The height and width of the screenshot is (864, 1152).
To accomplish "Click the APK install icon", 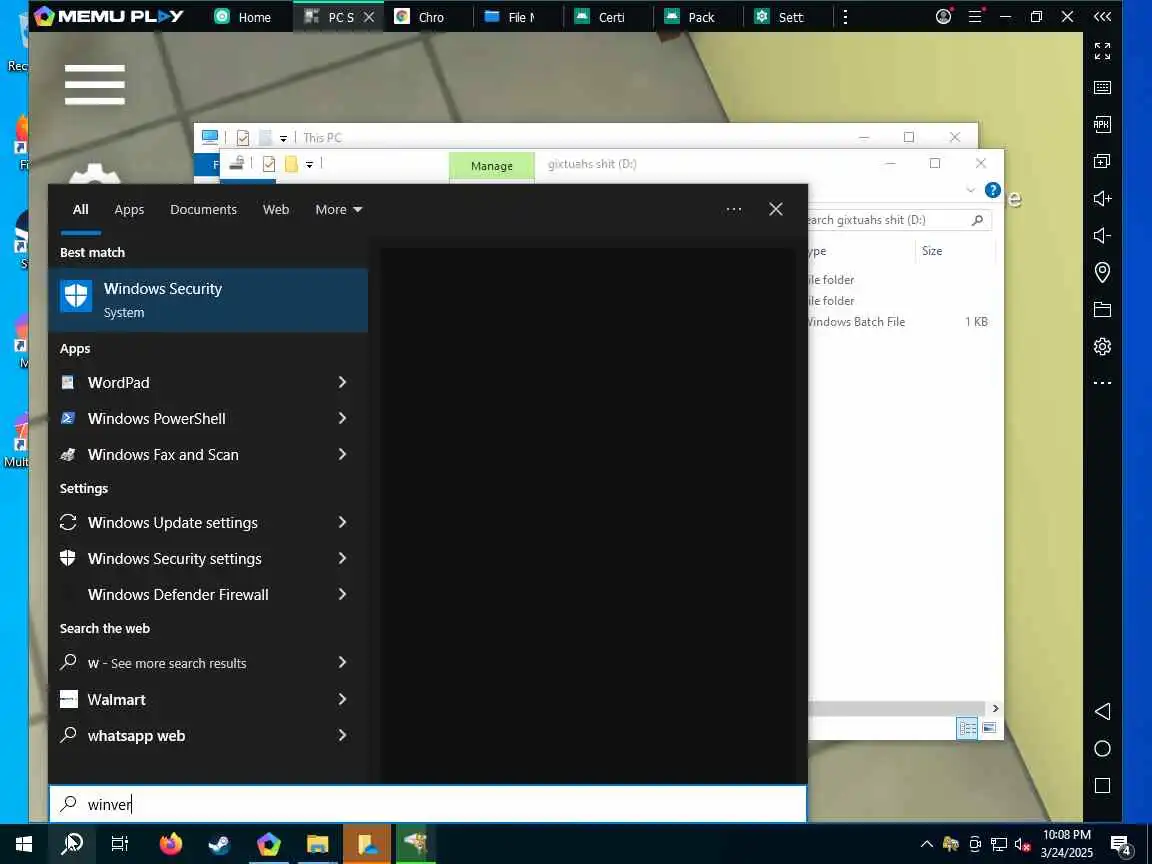I will pos(1102,124).
